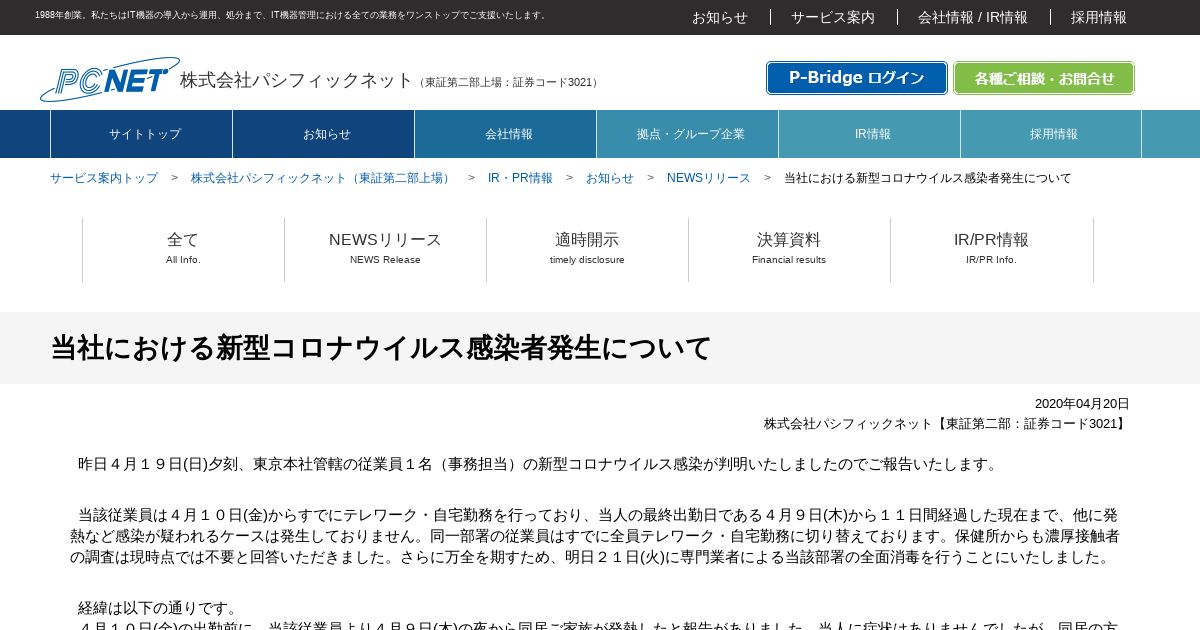Click the date 2020年04月20日
Image resolution: width=1200 pixels, height=630 pixels.
1082,404
